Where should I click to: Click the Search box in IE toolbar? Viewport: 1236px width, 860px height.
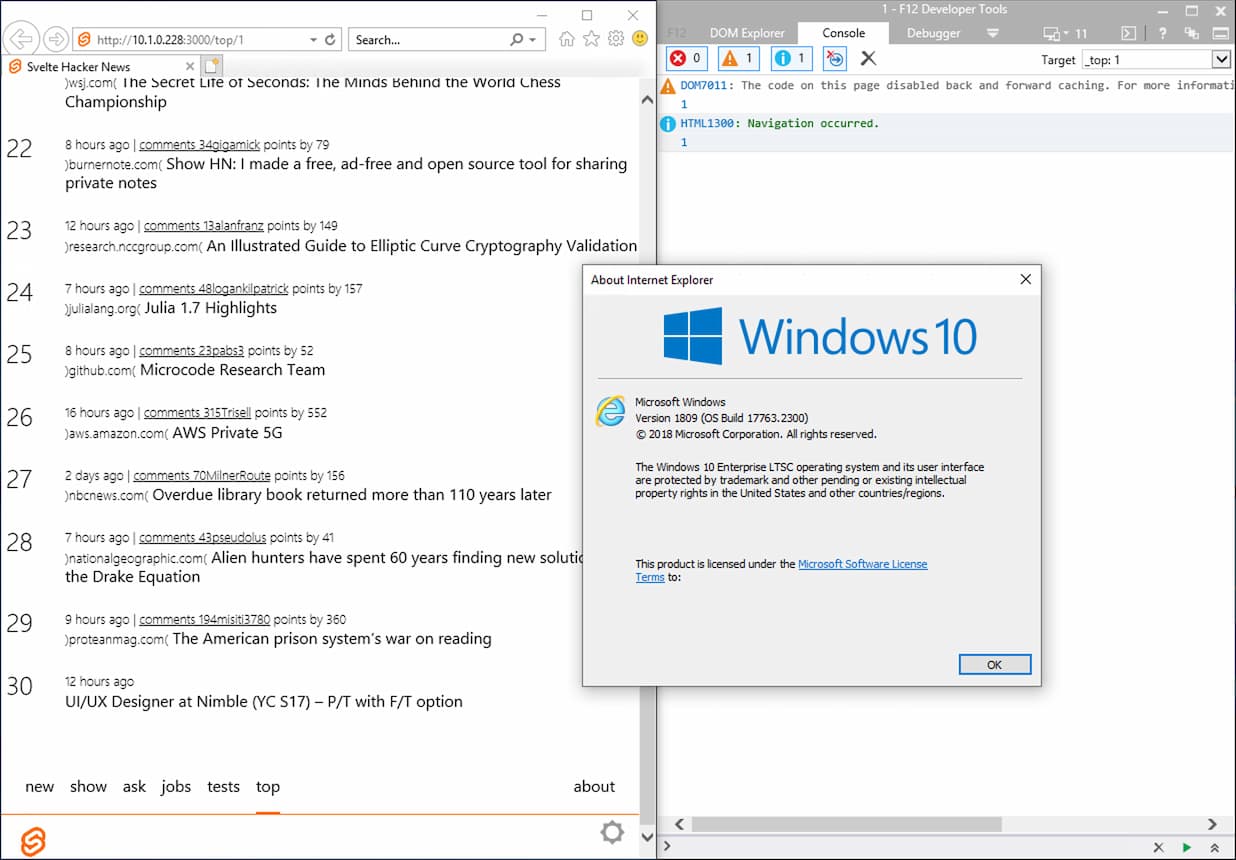[428, 40]
